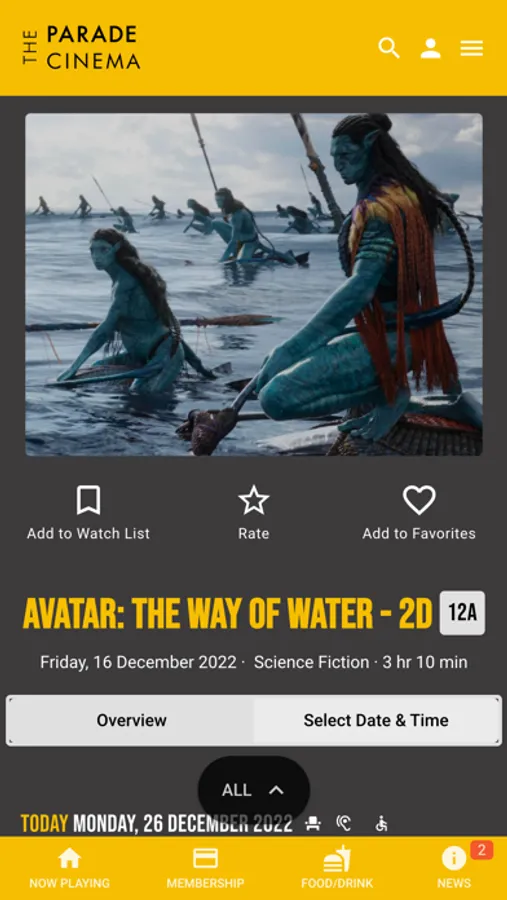
Task: Click the bookmark Add to Watch List icon
Action: [88, 500]
